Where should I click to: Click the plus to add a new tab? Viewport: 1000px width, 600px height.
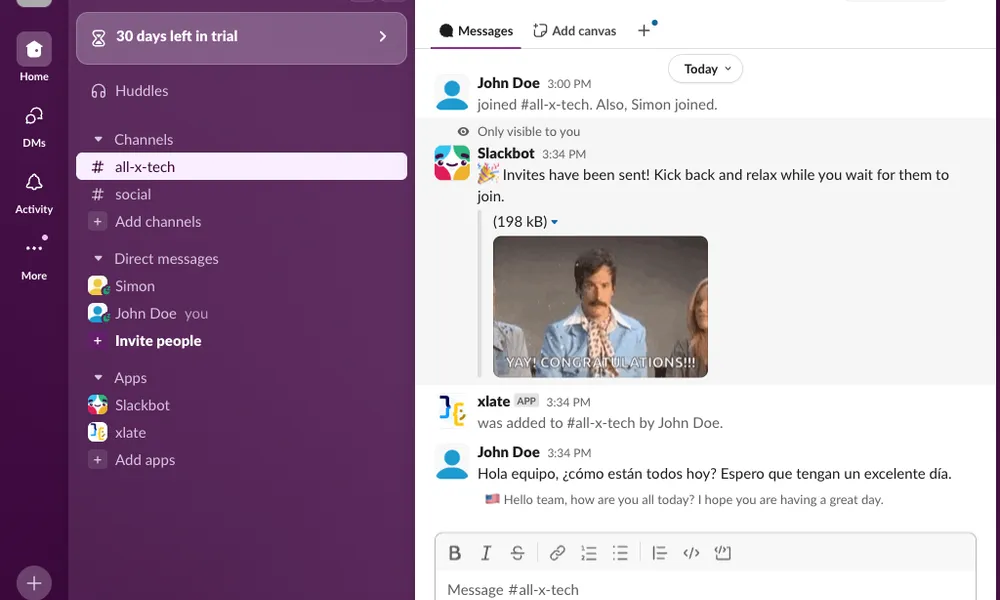click(644, 31)
